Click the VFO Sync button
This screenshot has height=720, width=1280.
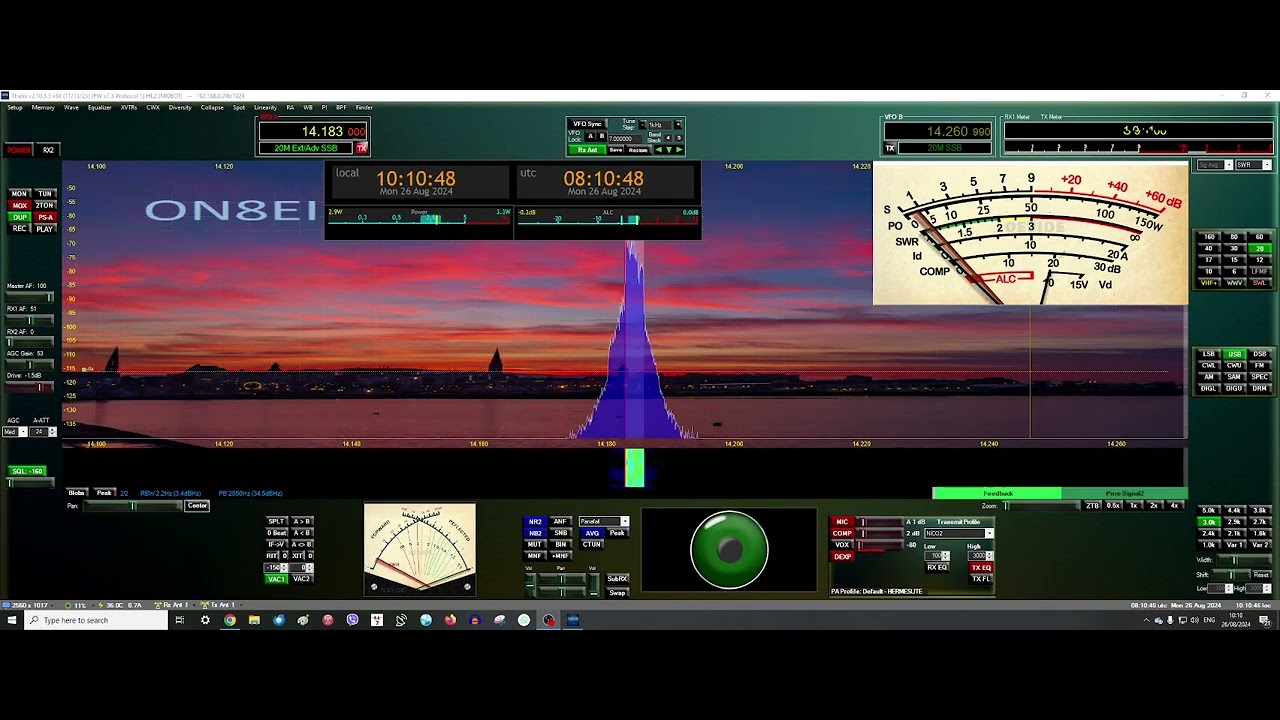pos(587,124)
